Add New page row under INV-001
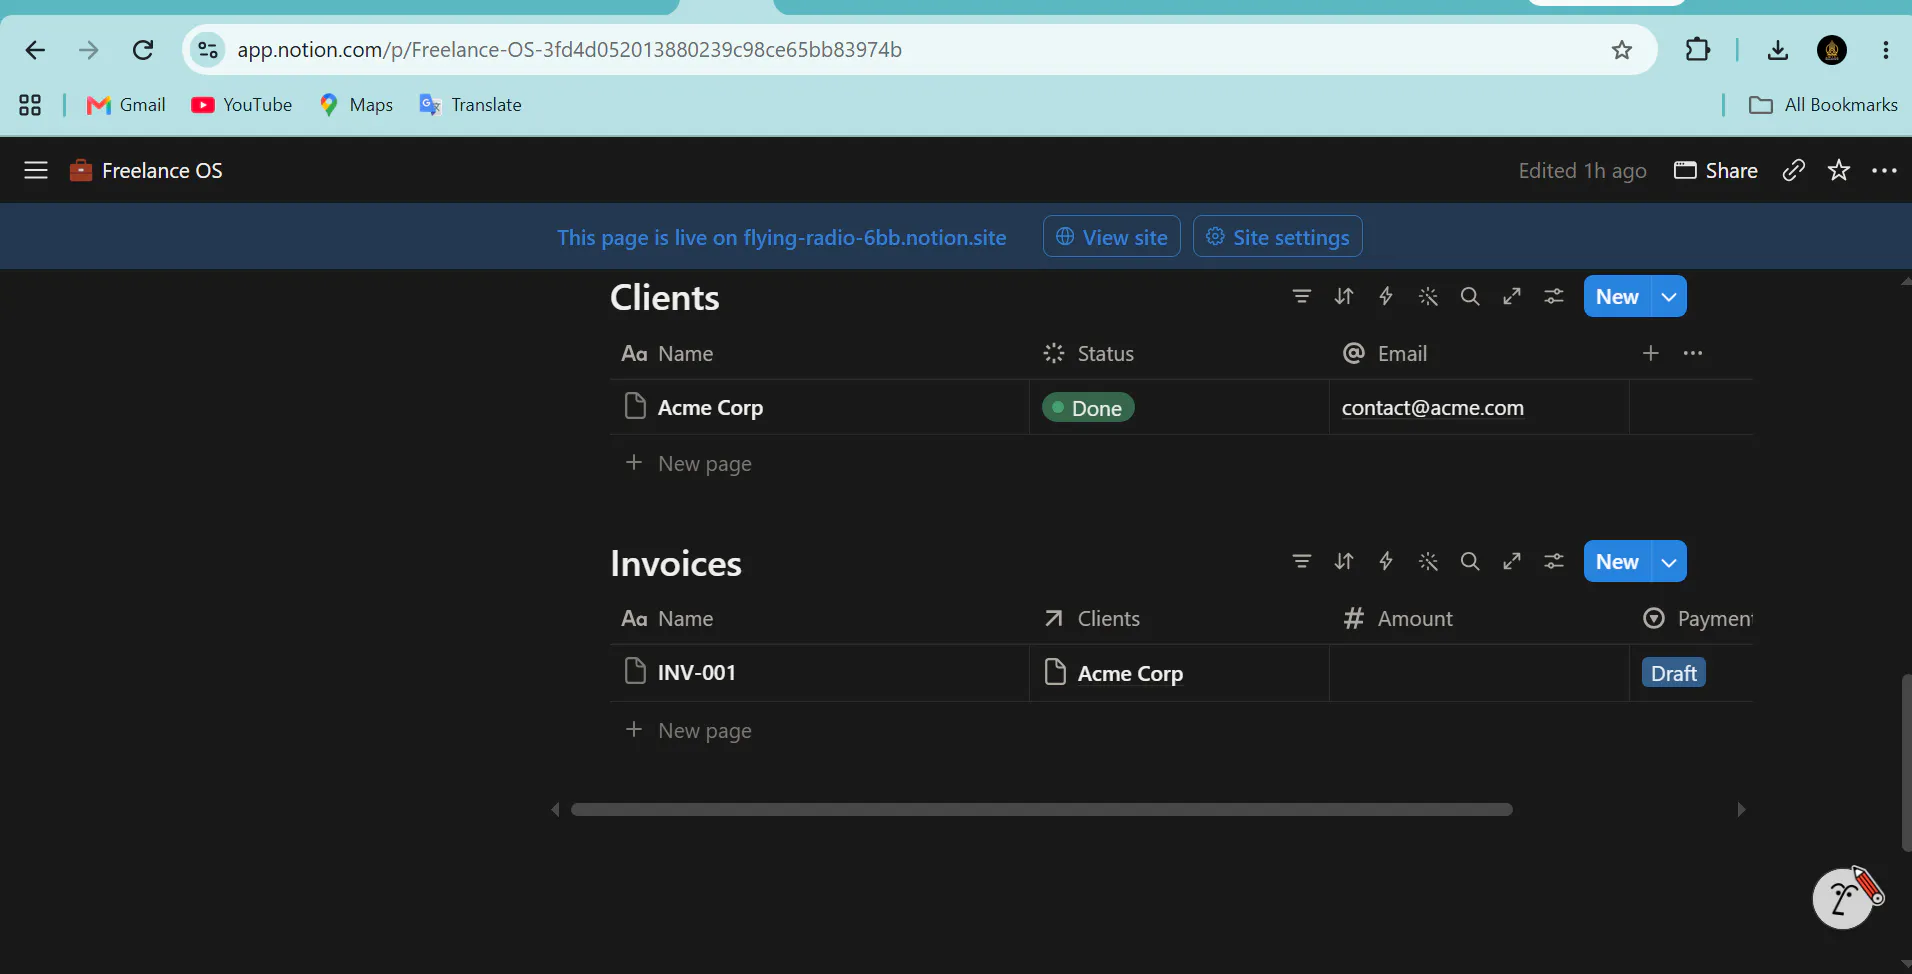Screen dimensions: 1912x974 tap(688, 730)
